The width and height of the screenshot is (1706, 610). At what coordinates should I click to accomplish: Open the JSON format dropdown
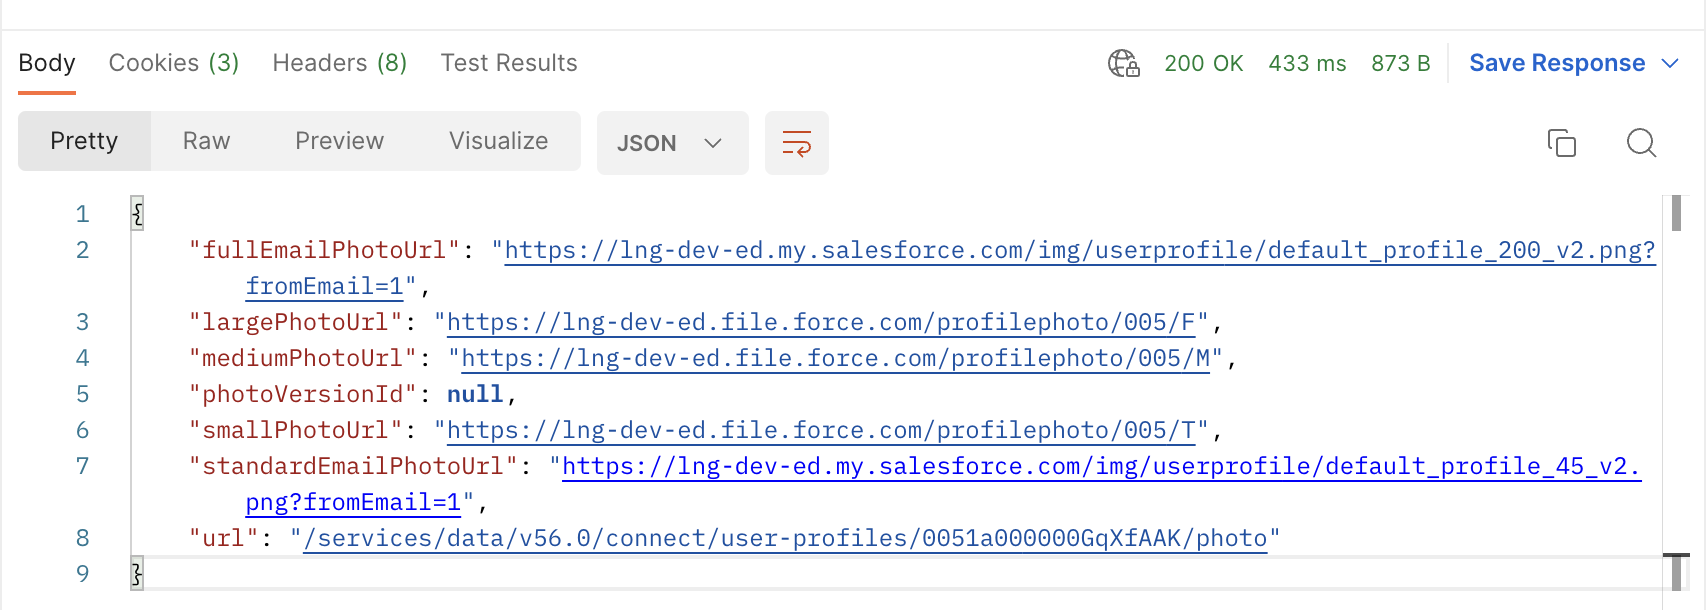pos(672,143)
